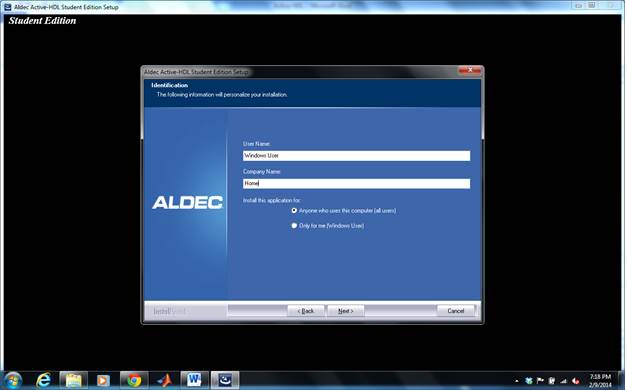
Task: Open Windows Explorer folder in taskbar
Action: [x=73, y=380]
